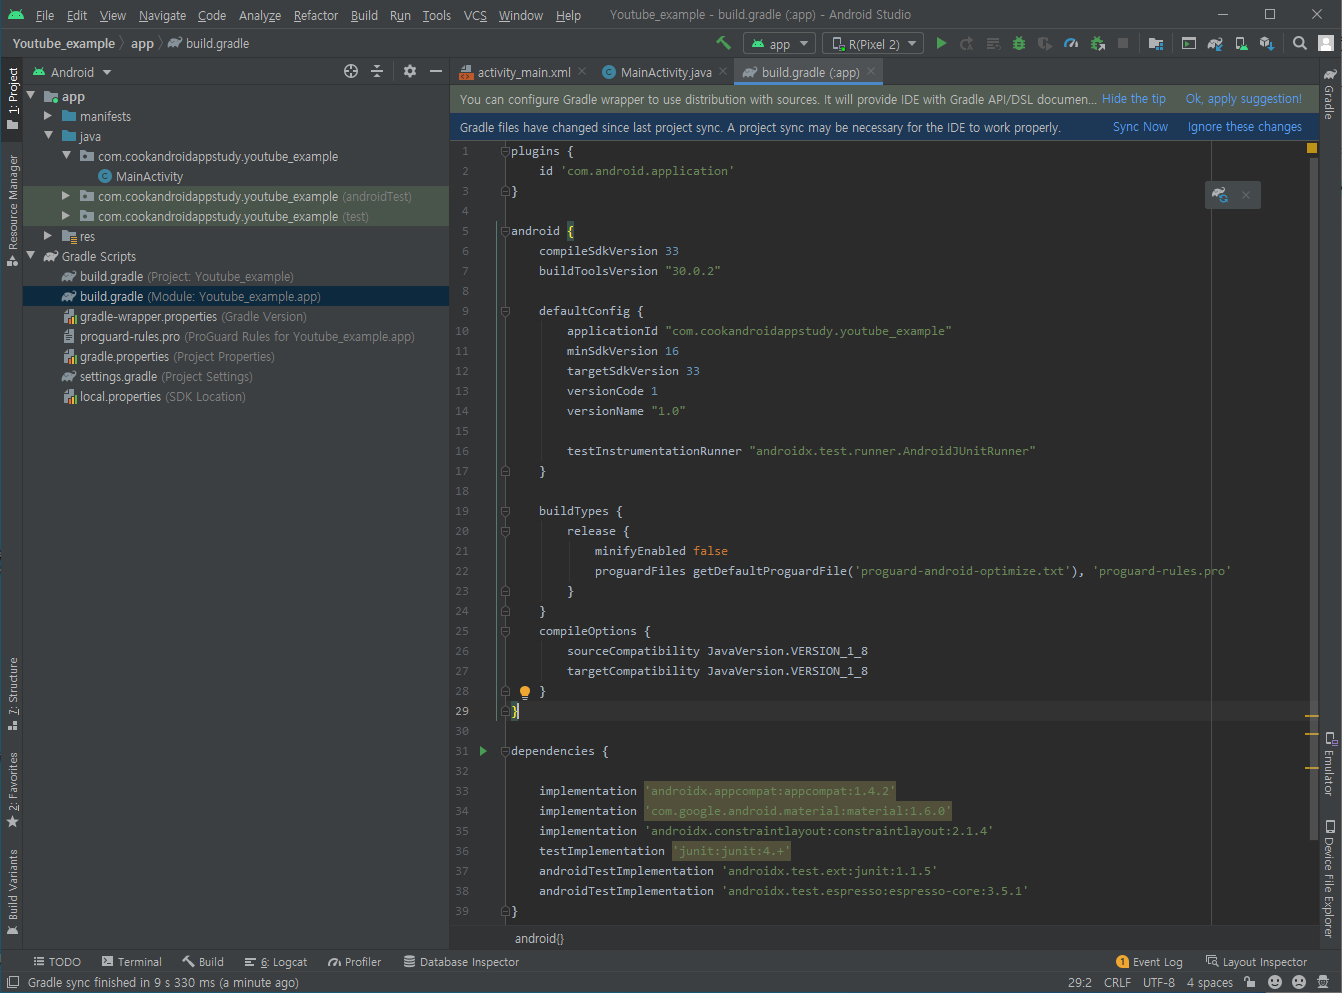Click the Sync Now link

click(1140, 127)
